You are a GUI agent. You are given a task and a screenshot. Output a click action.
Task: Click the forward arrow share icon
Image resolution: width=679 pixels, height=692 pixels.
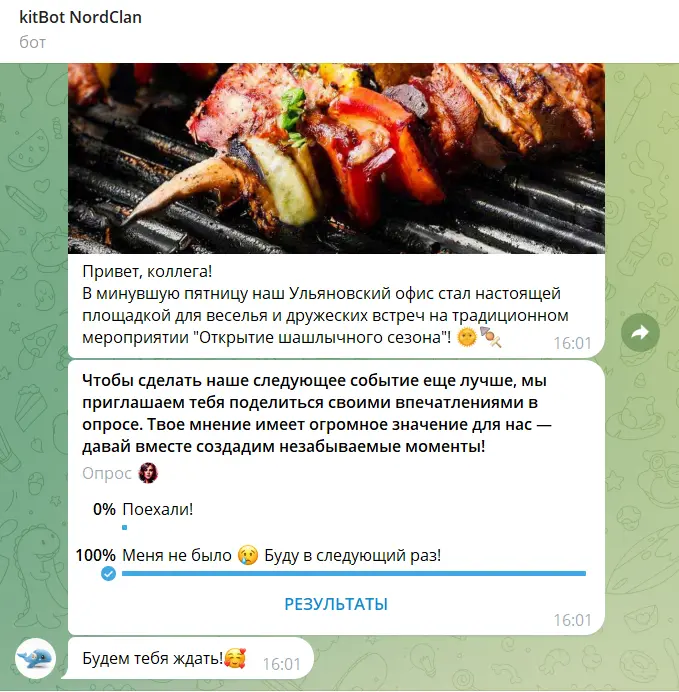click(x=640, y=333)
